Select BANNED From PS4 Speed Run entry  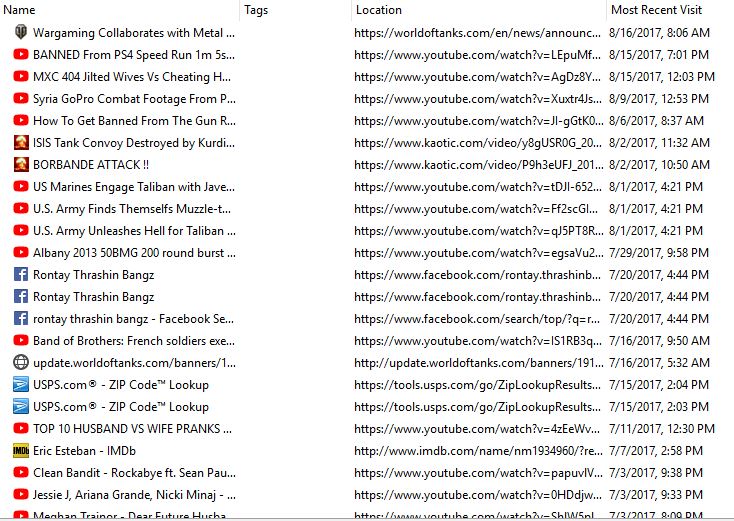pos(134,55)
